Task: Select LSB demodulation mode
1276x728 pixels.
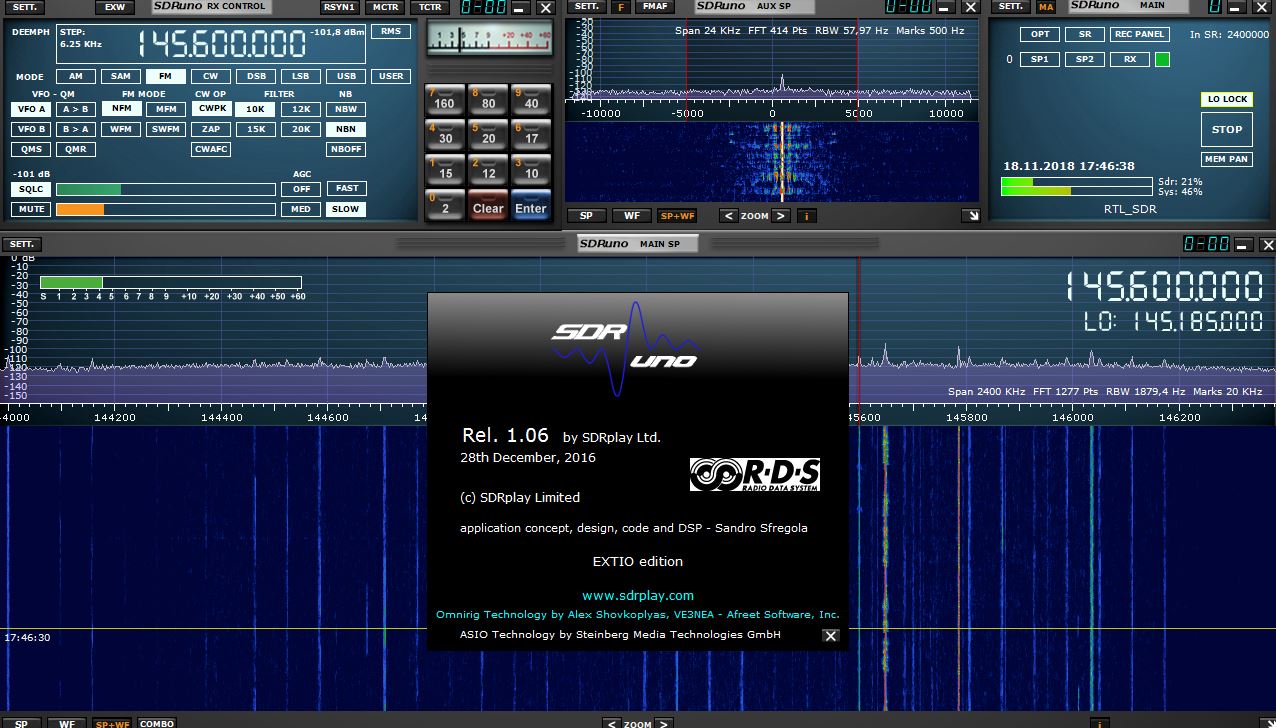Action: [x=300, y=76]
